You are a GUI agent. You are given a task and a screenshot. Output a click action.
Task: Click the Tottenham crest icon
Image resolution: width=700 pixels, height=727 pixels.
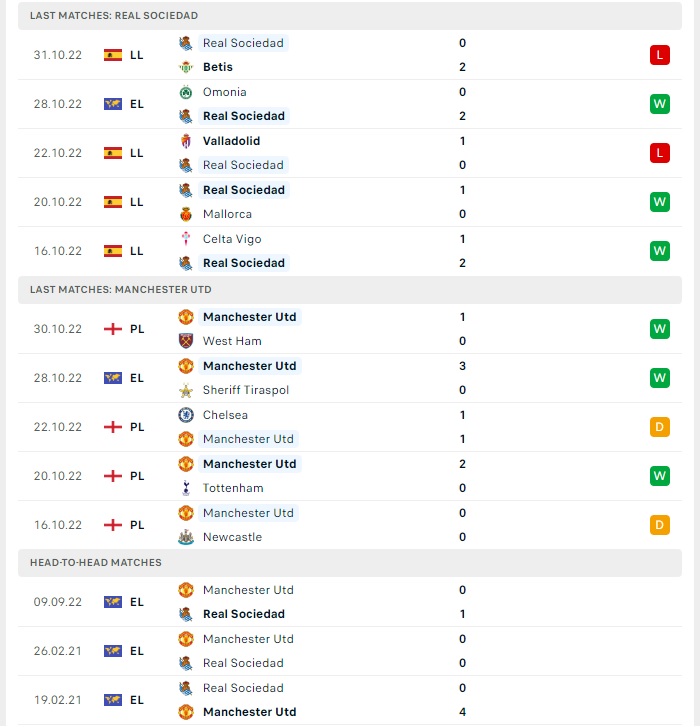pyautogui.click(x=186, y=488)
